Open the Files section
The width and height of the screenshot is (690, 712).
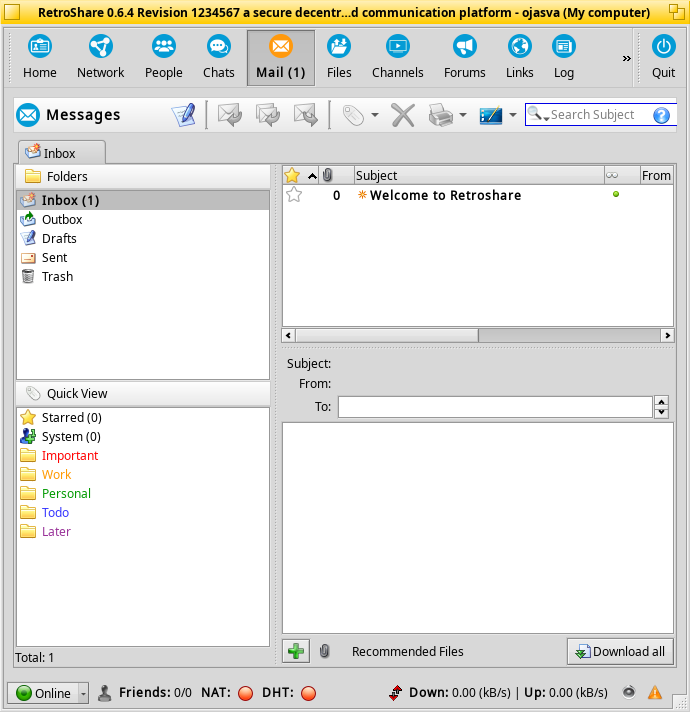click(339, 58)
